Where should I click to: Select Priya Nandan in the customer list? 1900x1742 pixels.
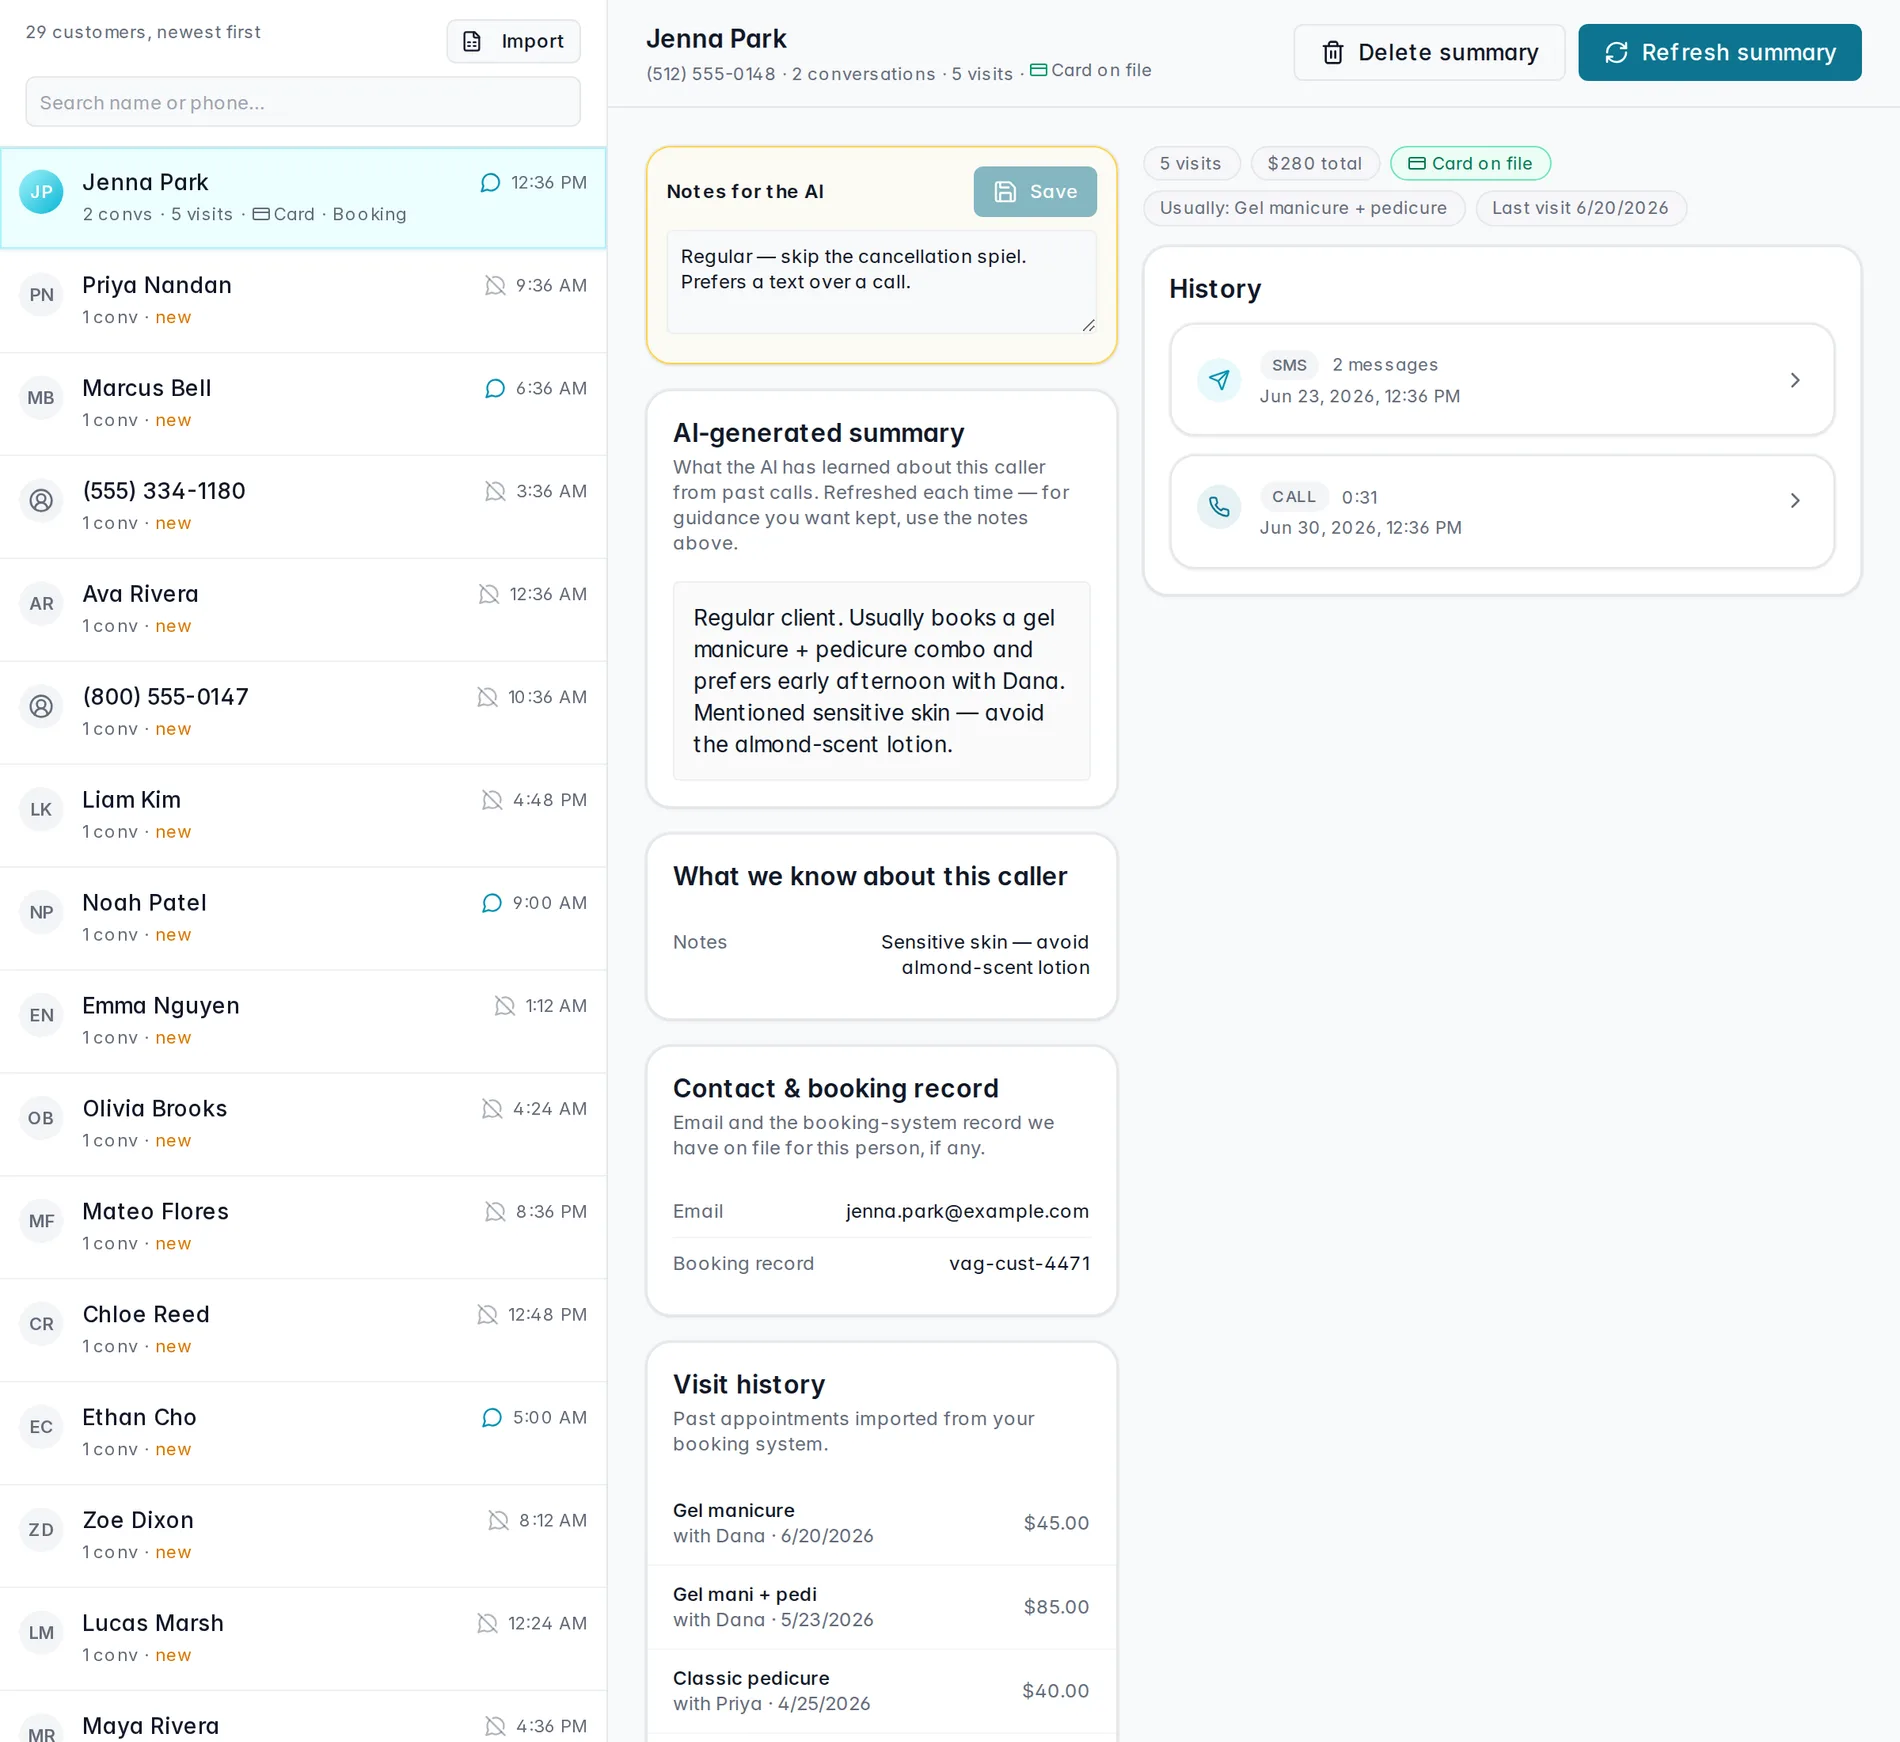303,301
